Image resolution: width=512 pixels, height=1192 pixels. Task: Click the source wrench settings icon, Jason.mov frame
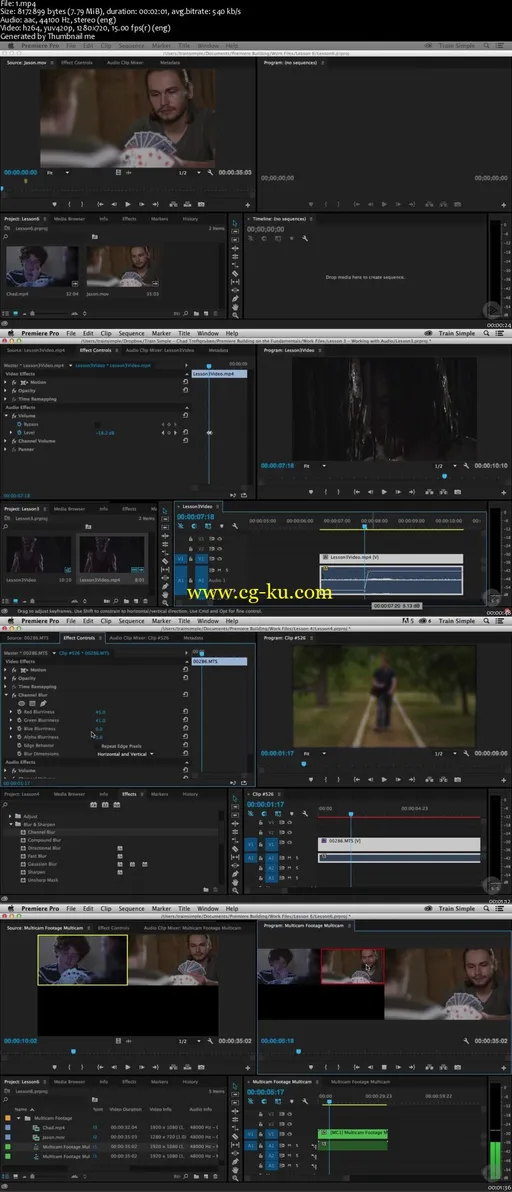(x=210, y=173)
